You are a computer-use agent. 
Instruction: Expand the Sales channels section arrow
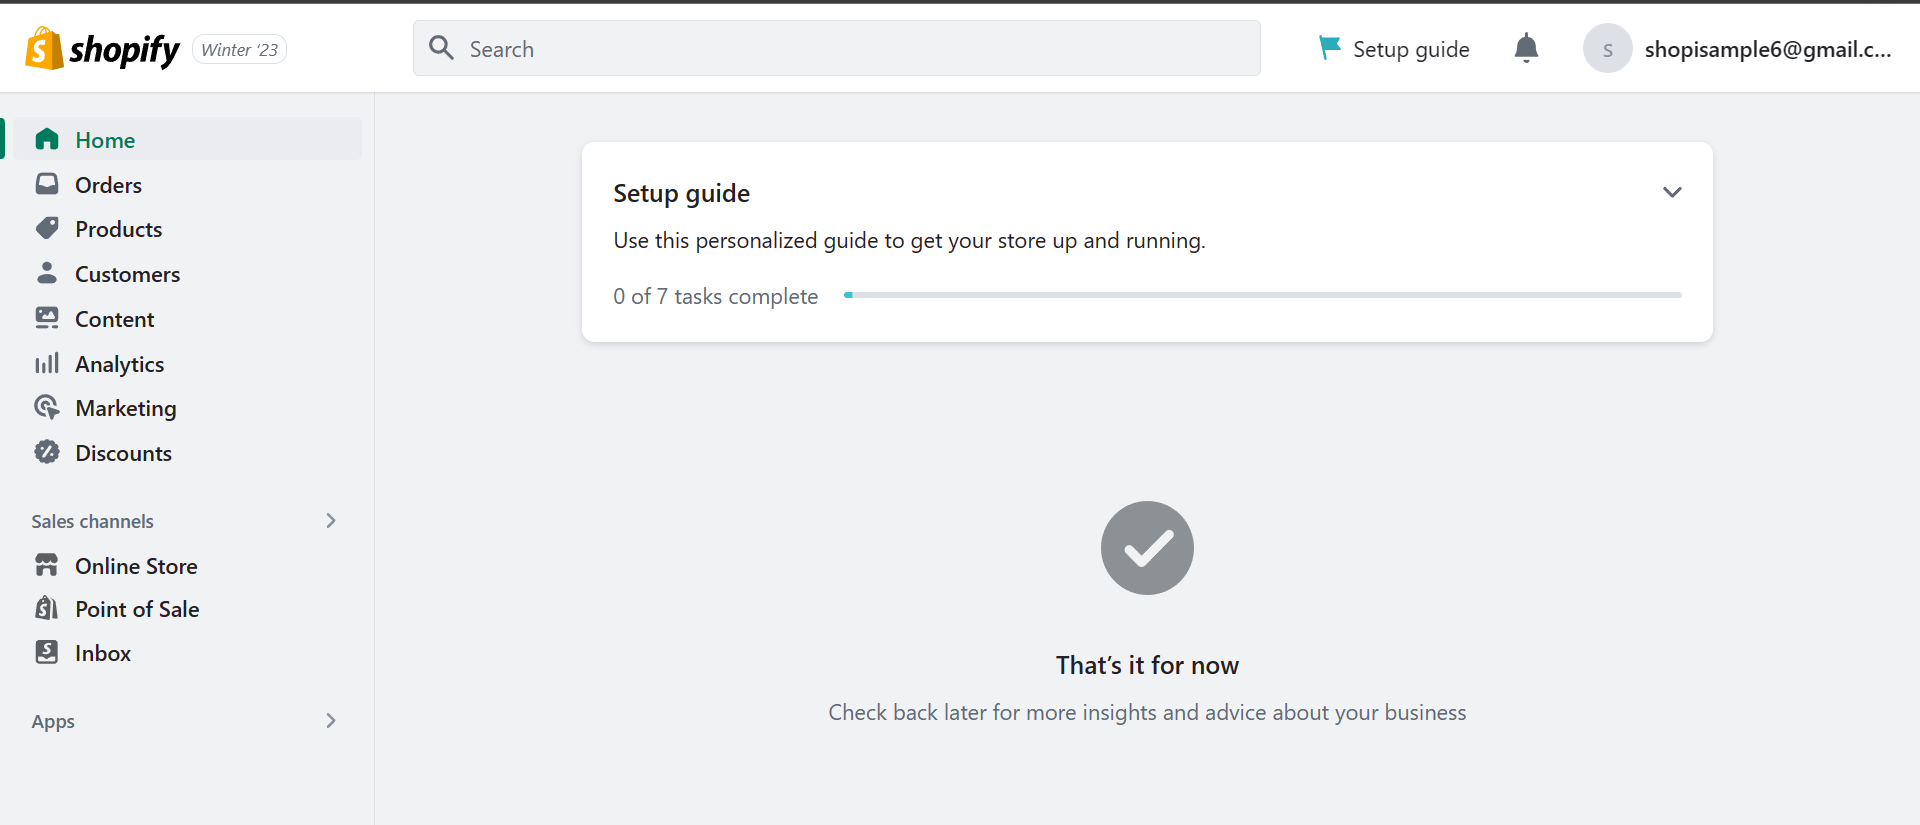pos(331,520)
